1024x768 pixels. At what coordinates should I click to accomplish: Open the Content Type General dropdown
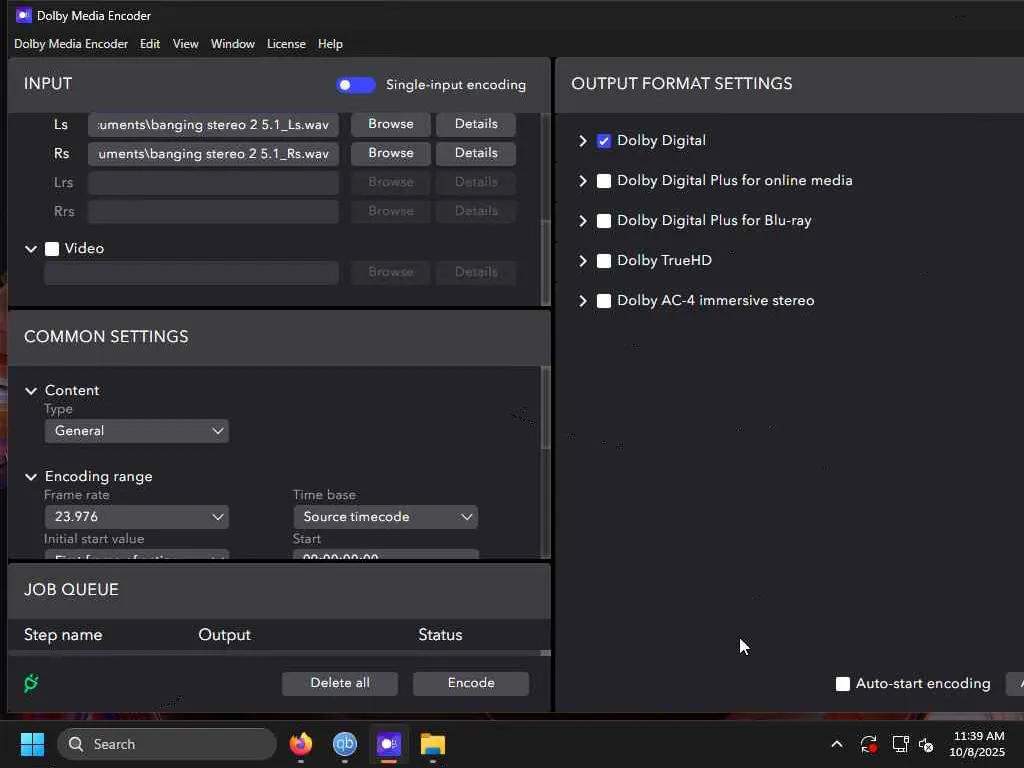pyautogui.click(x=136, y=431)
